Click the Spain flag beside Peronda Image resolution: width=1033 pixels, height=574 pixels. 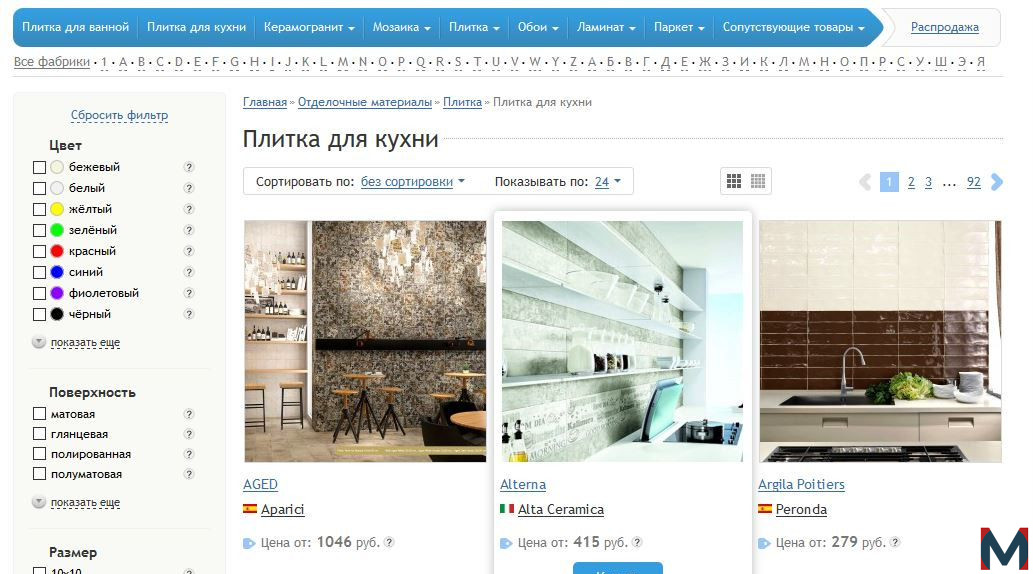765,509
